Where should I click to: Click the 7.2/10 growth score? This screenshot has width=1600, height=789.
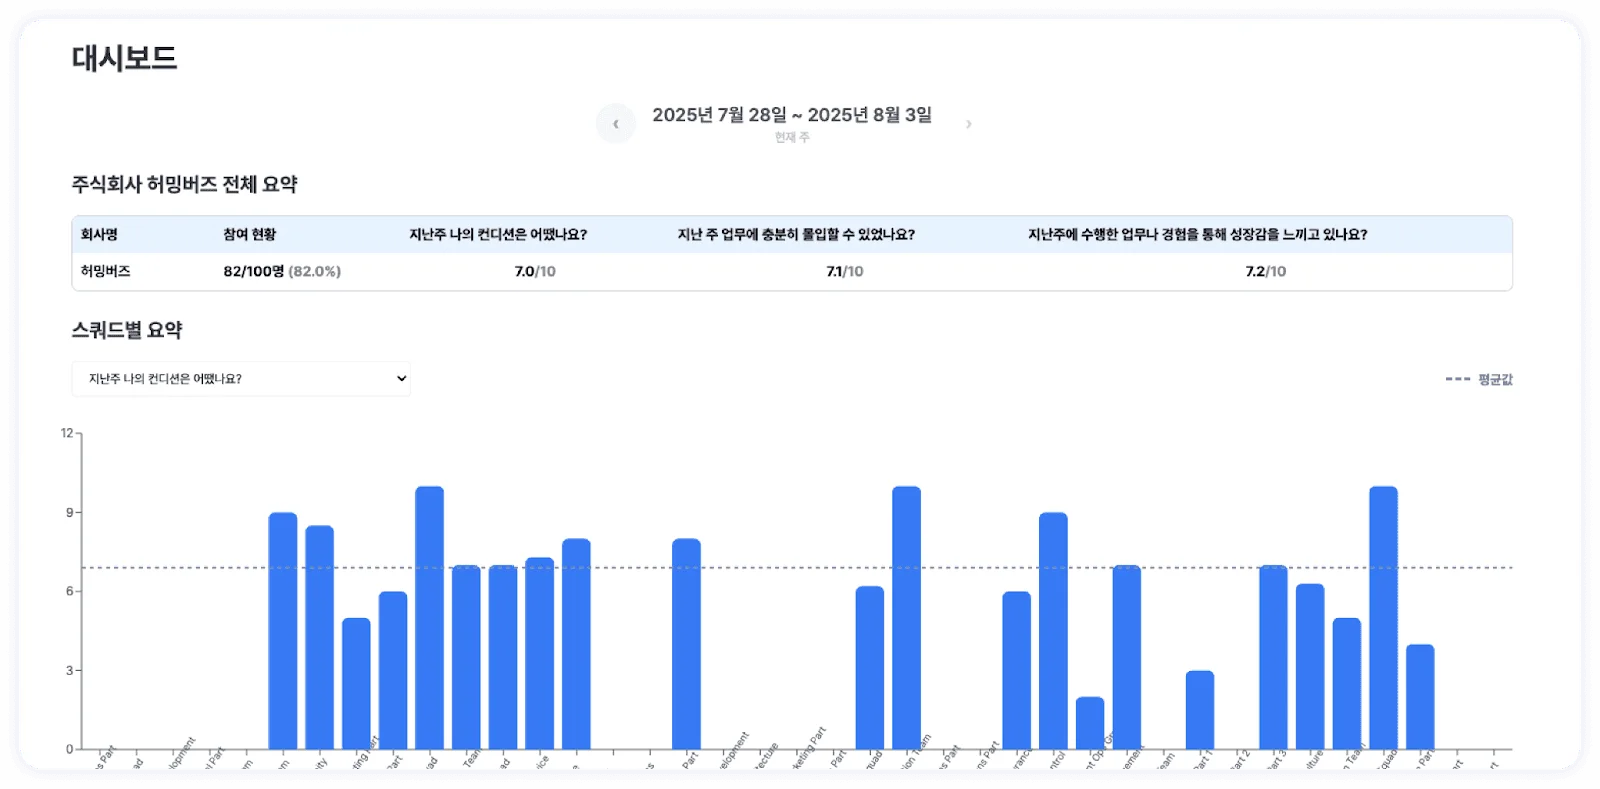[1265, 272]
